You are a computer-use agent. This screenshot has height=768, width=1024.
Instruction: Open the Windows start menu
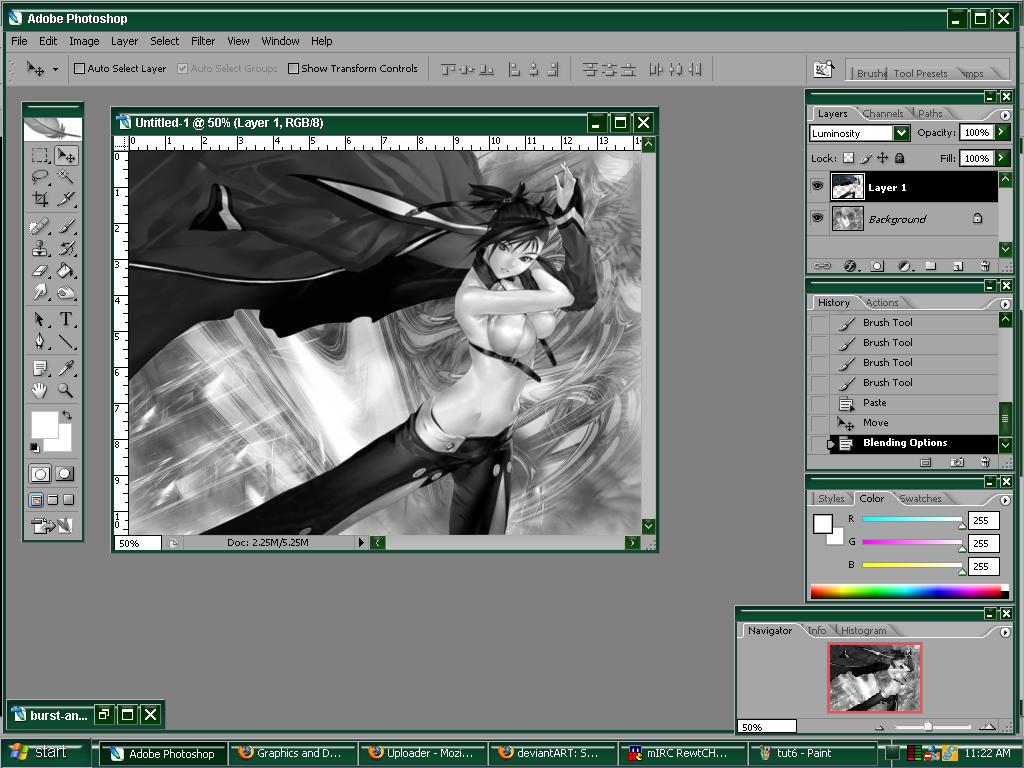click(44, 752)
